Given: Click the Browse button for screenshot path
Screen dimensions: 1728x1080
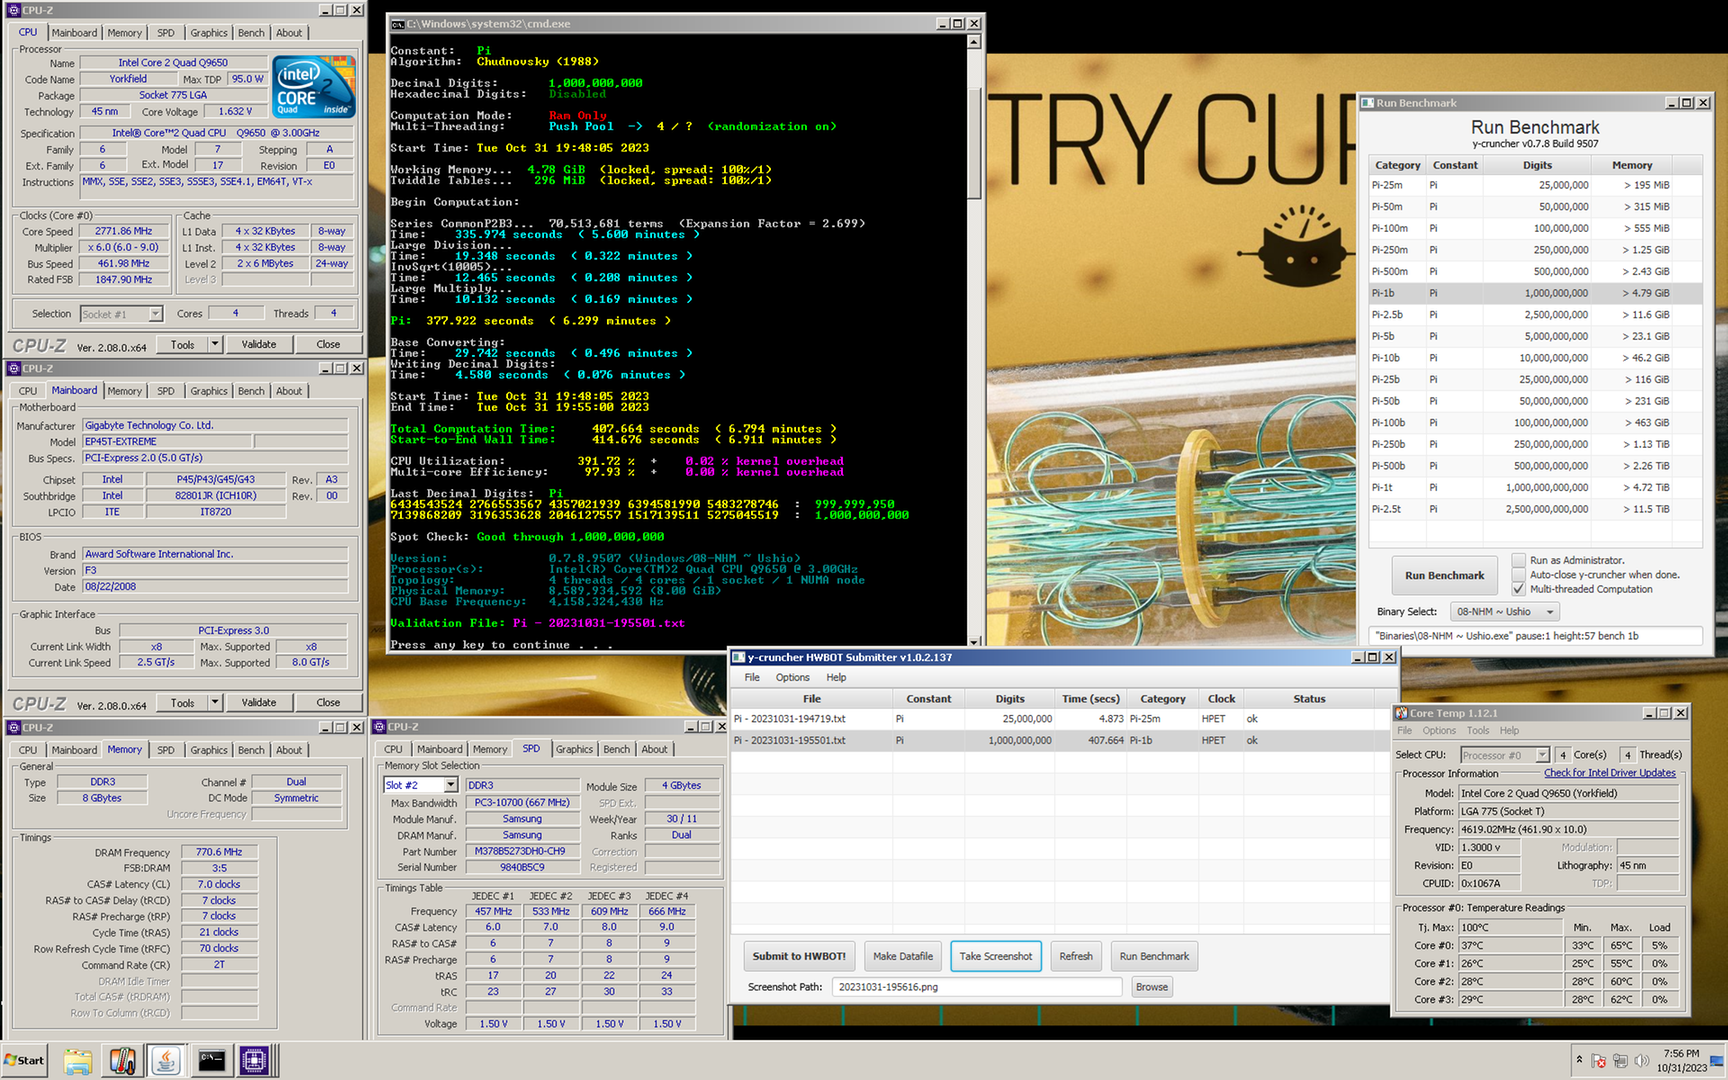Looking at the screenshot, I should (1151, 987).
